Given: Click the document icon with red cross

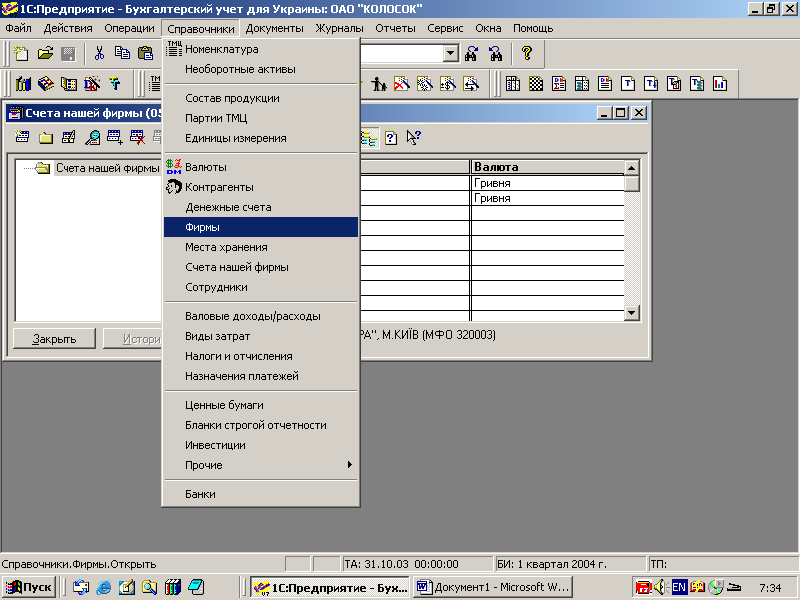Looking at the screenshot, I should [x=402, y=84].
